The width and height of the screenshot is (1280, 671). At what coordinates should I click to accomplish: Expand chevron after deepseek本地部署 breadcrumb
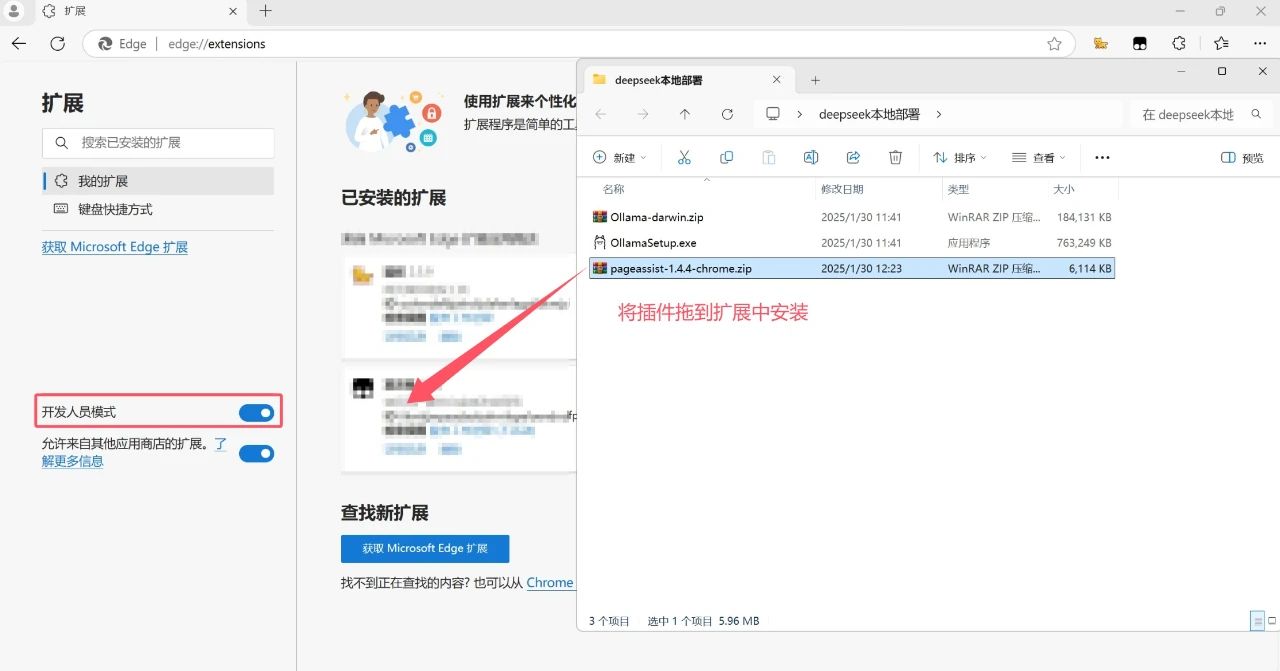click(938, 114)
